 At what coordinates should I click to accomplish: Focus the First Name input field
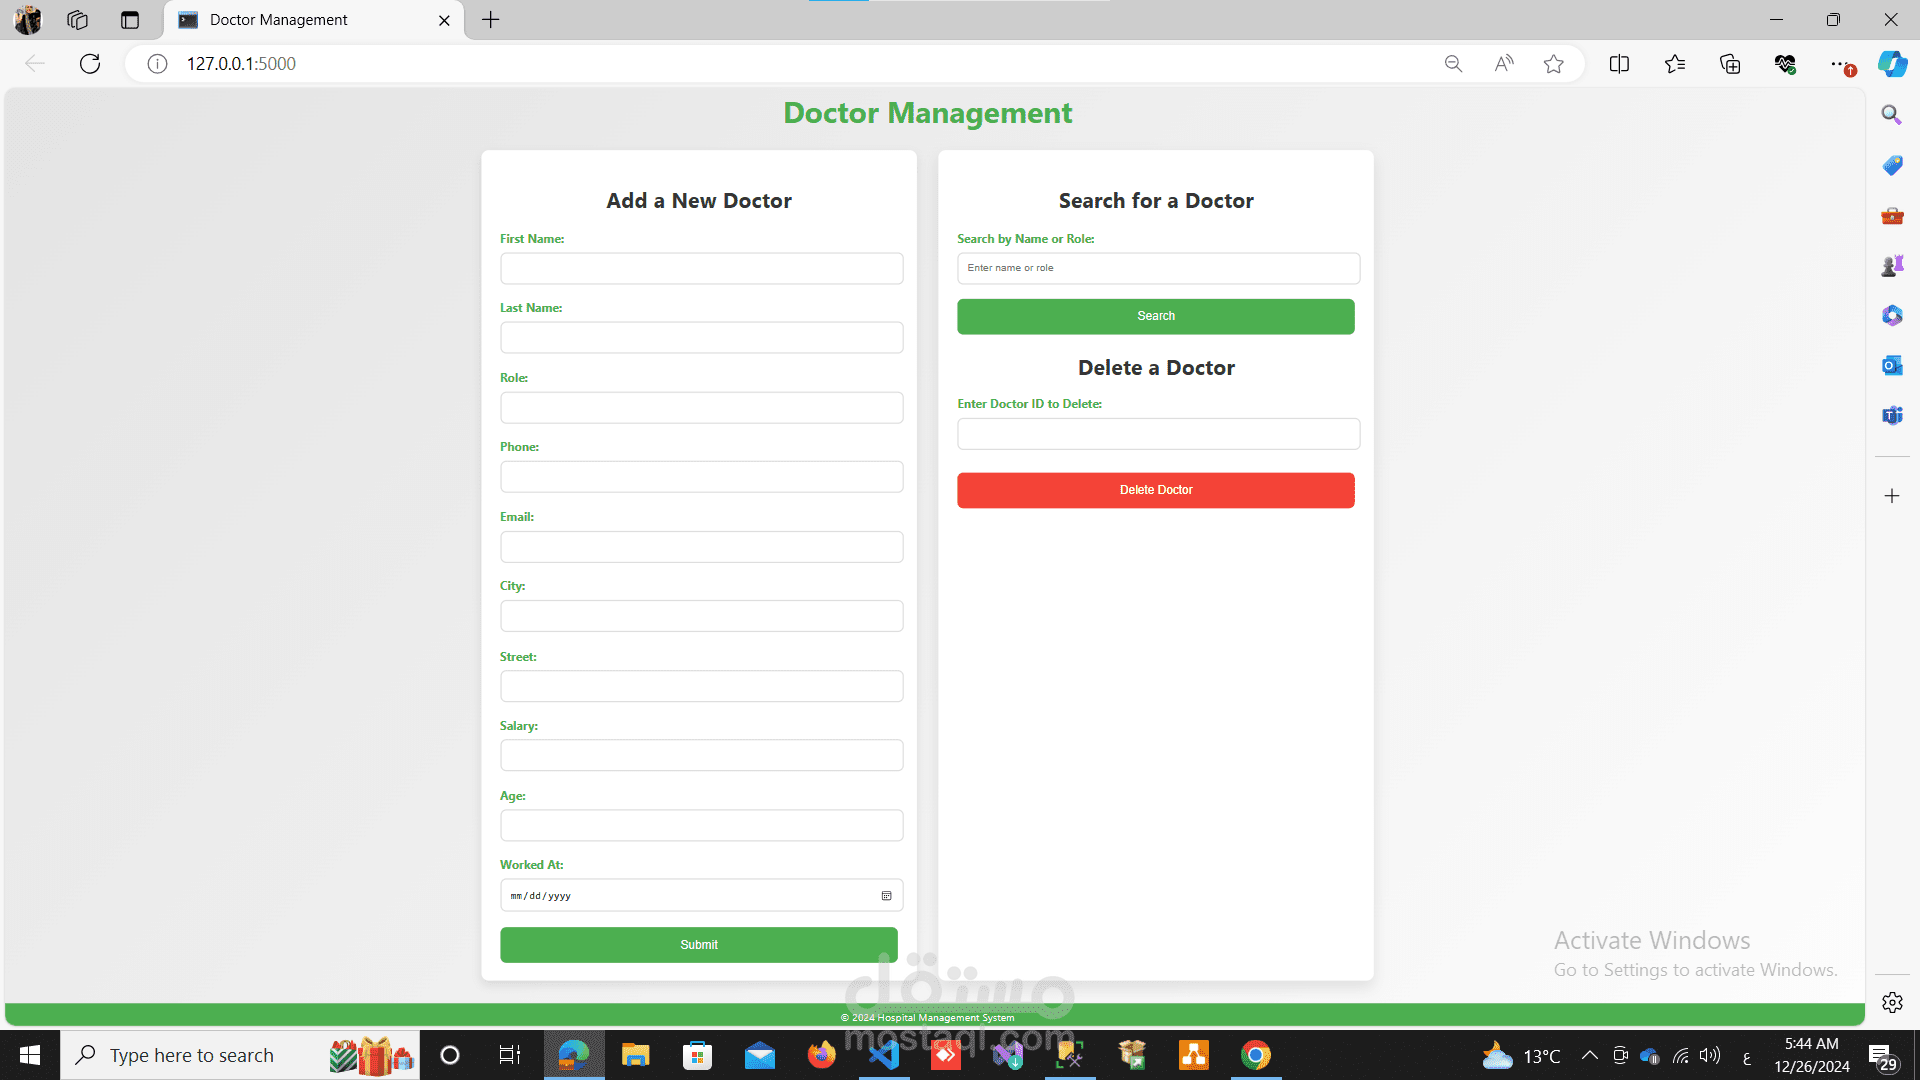click(702, 268)
